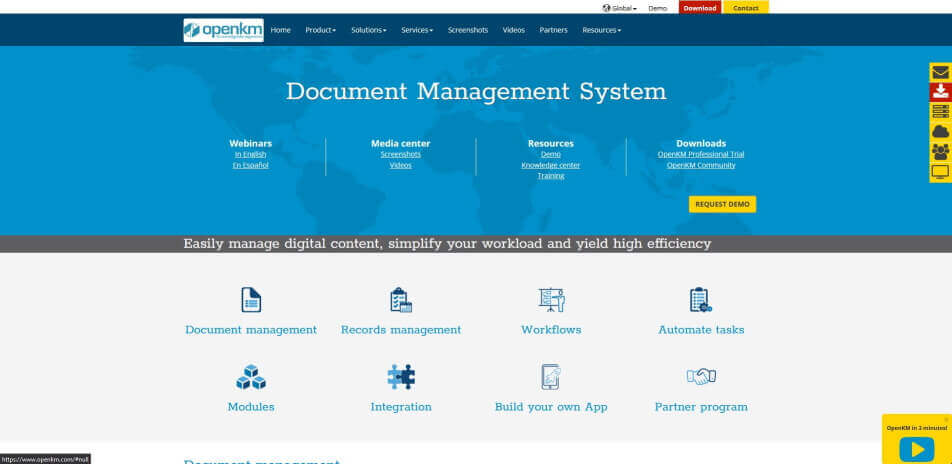Open OpenKM Community download link
The image size is (952, 464).
[x=701, y=165]
